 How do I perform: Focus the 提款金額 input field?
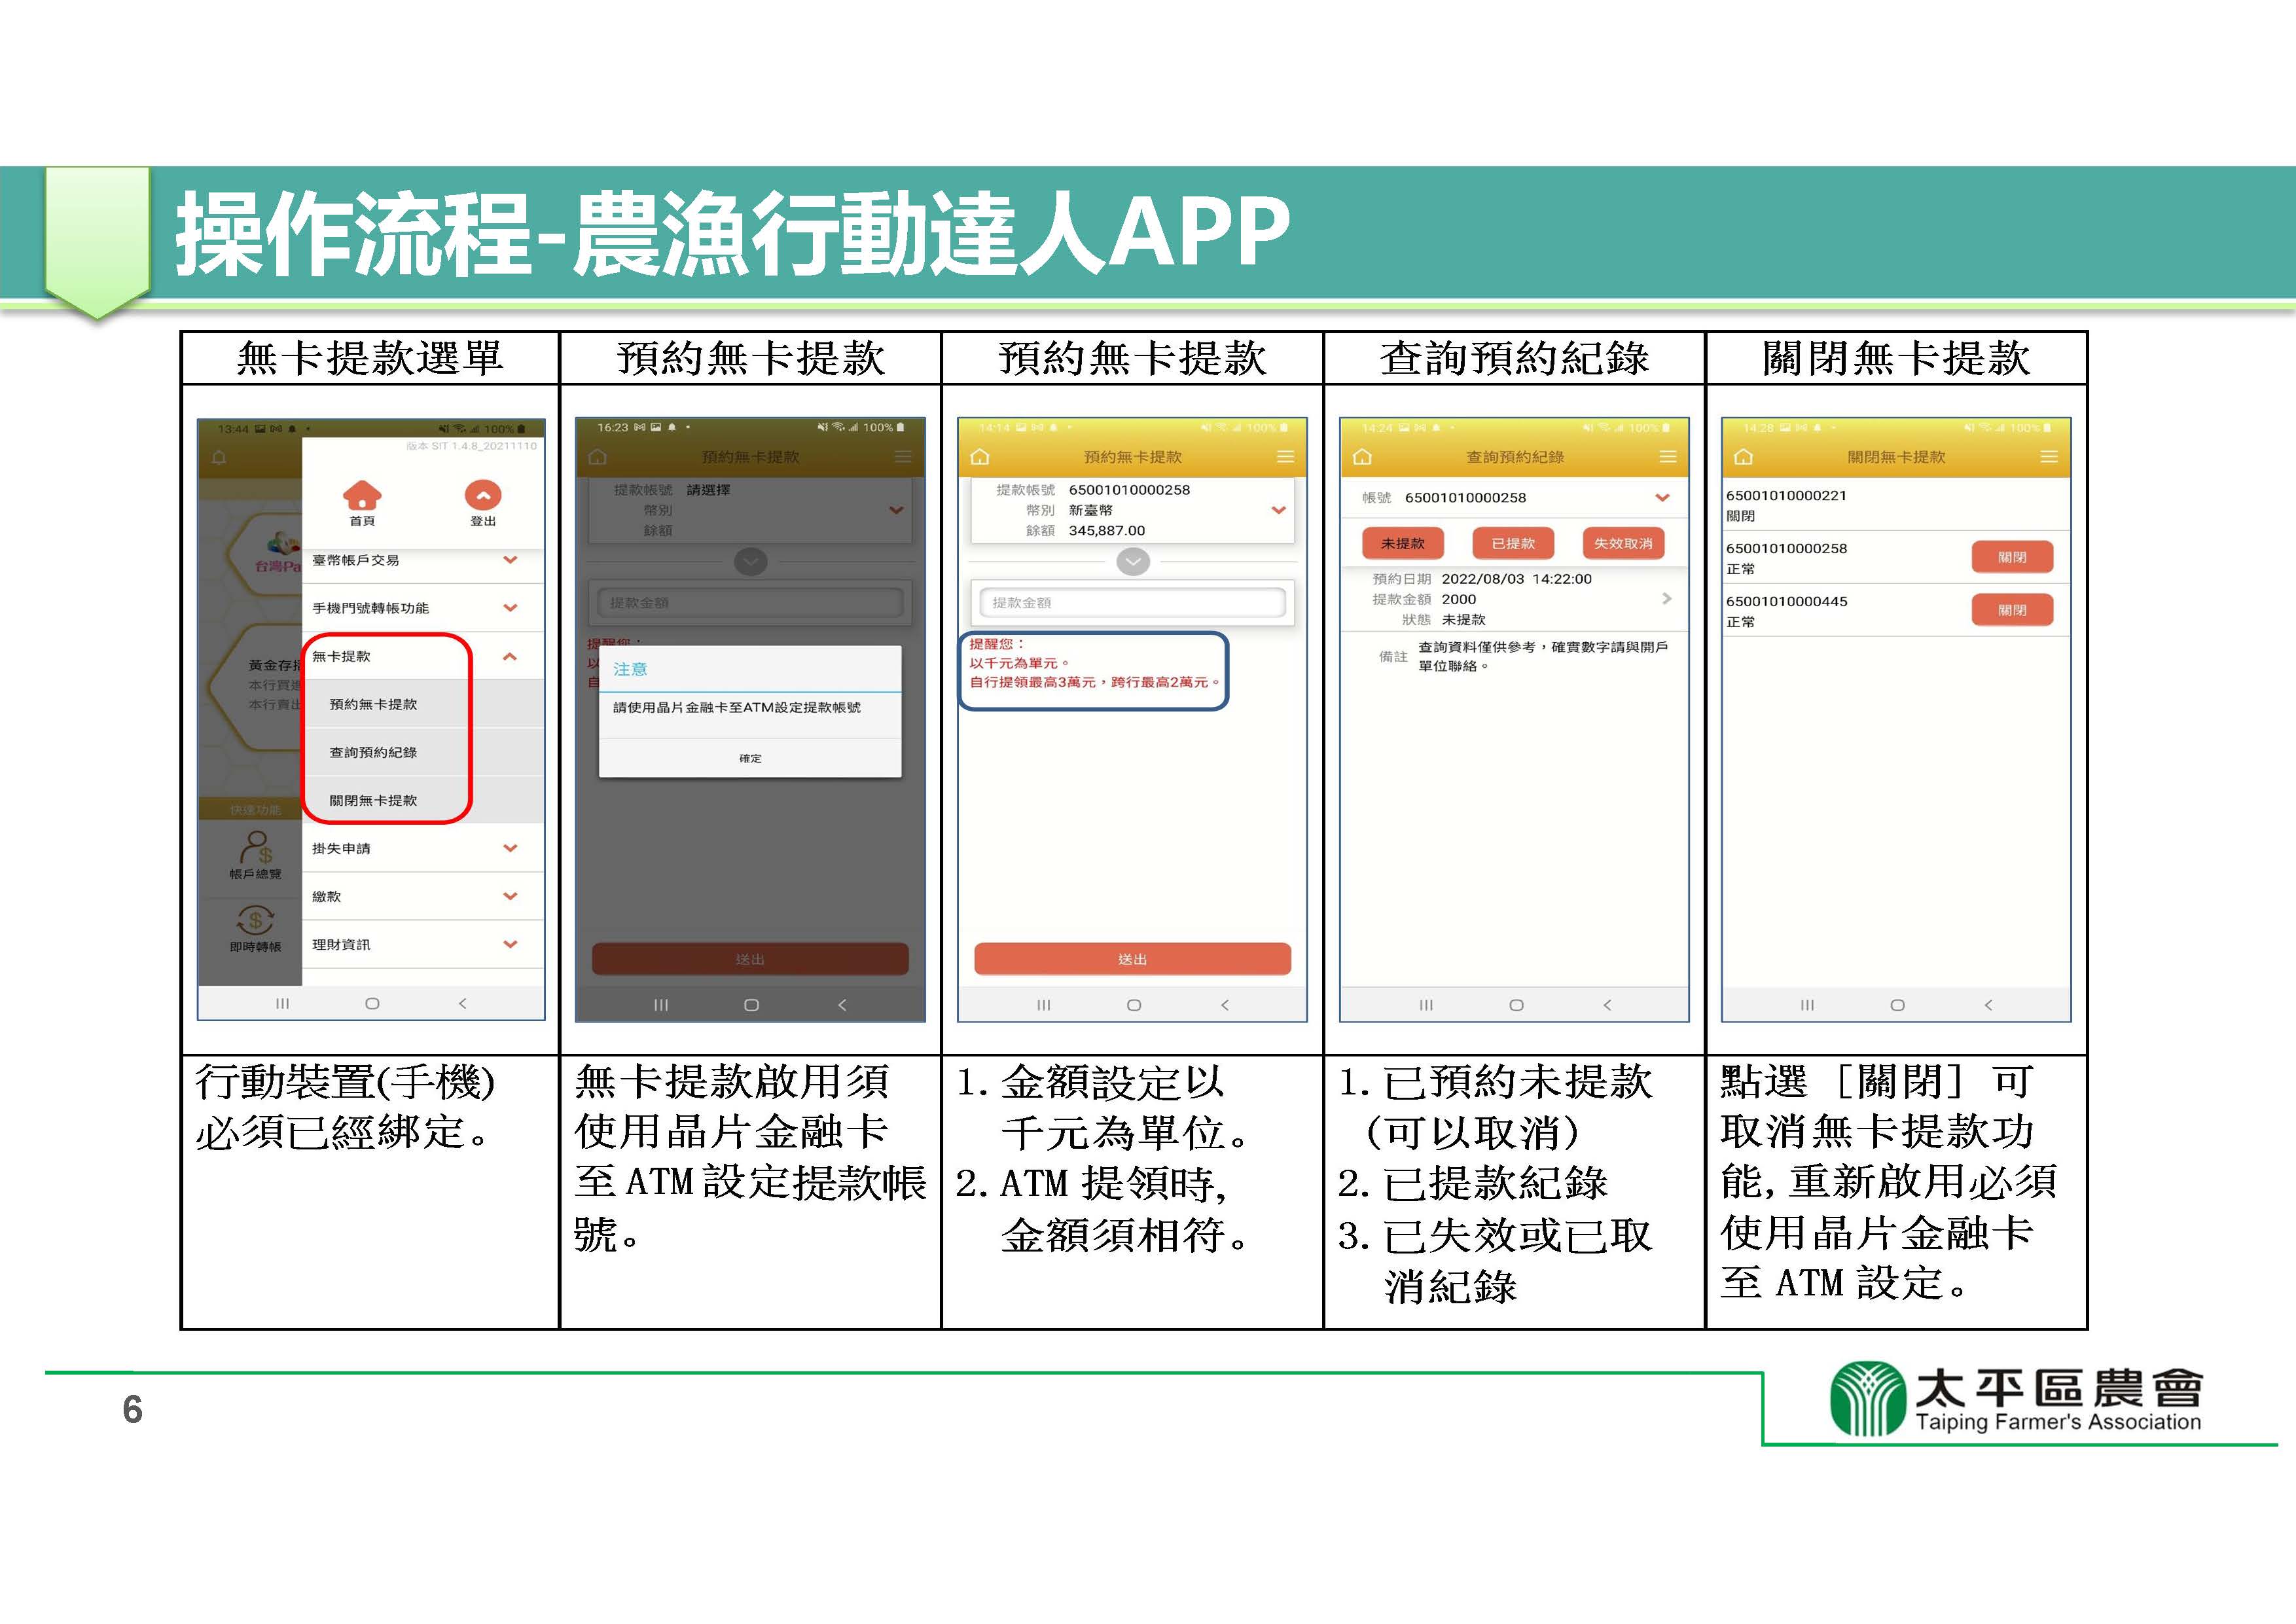pos(1133,603)
